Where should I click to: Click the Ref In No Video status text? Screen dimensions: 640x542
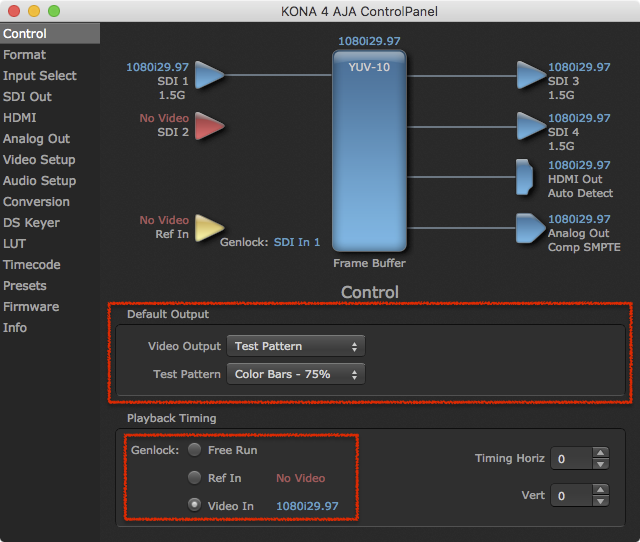301,478
